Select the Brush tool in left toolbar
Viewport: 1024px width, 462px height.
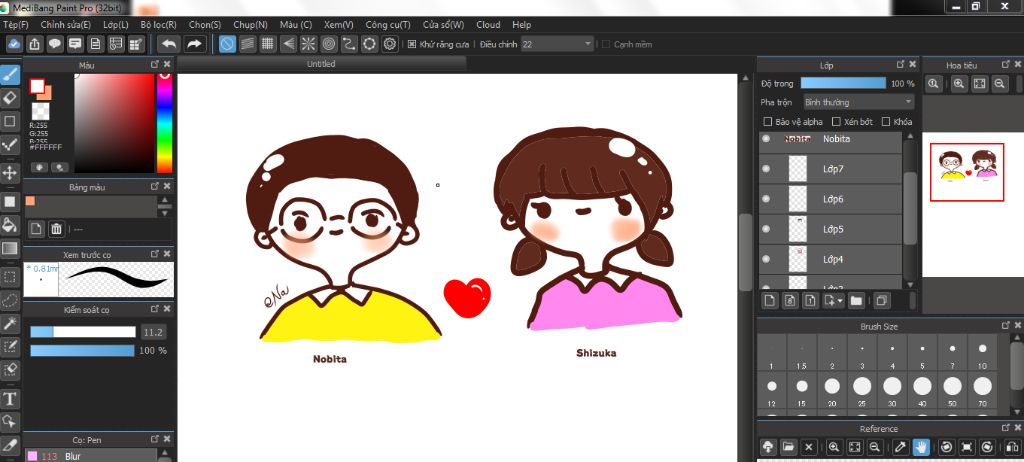(x=10, y=75)
